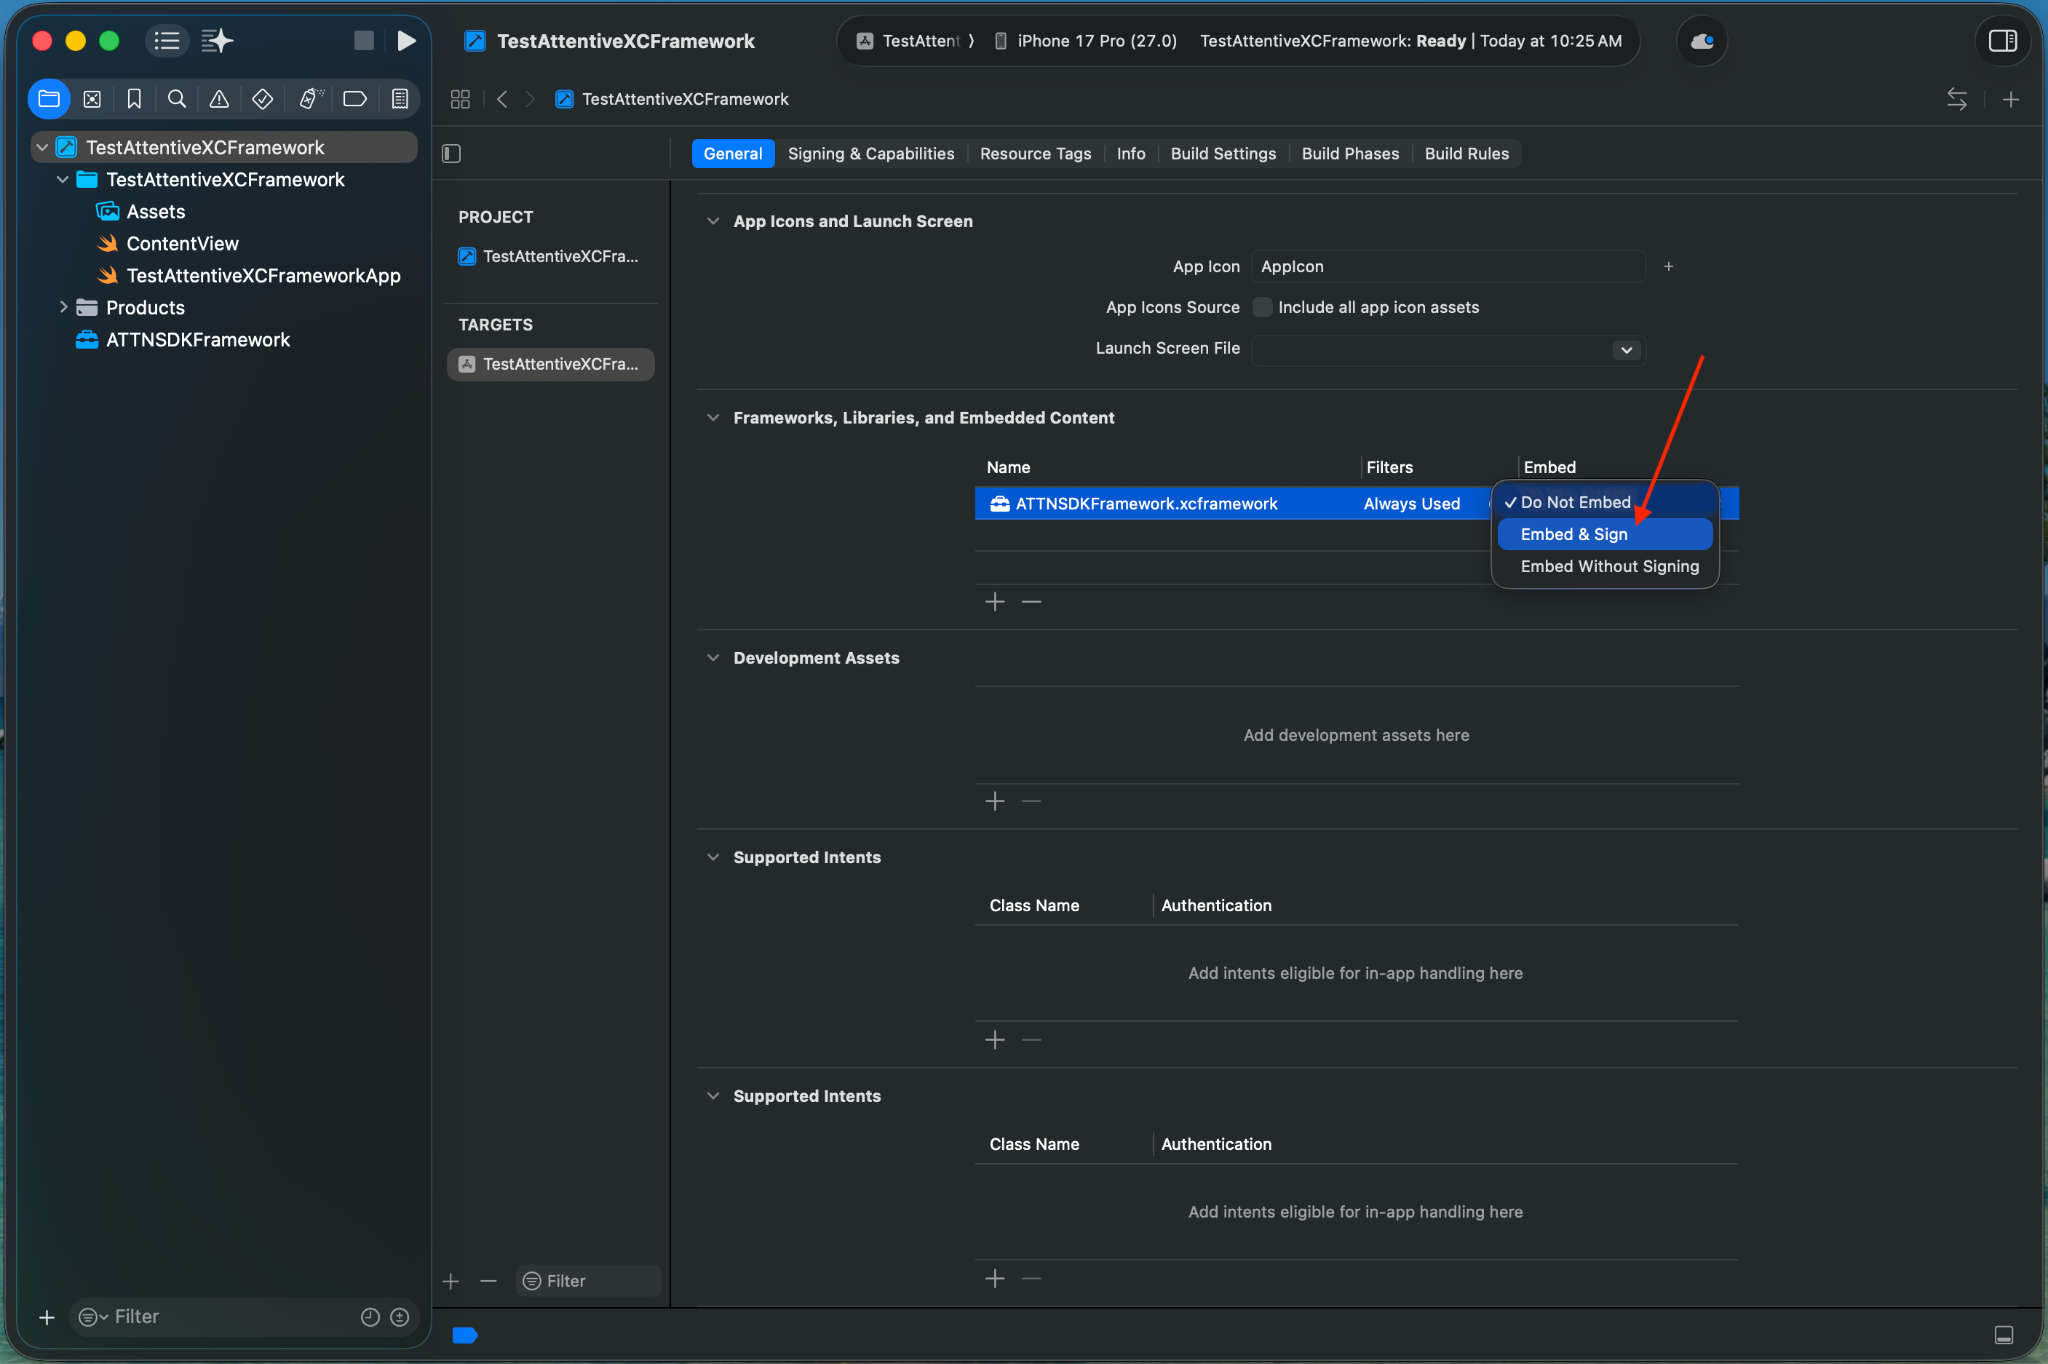Open the Report navigator icon
Image resolution: width=2048 pixels, height=1364 pixels.
pos(399,99)
